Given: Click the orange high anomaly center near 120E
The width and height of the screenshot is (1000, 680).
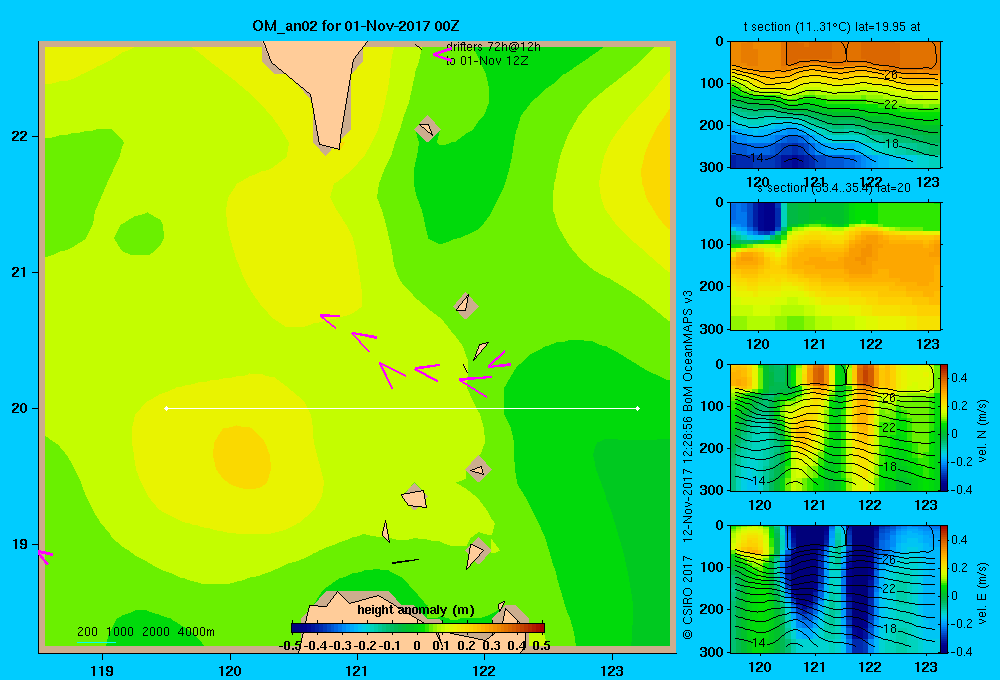Looking at the screenshot, I should pos(241,457).
